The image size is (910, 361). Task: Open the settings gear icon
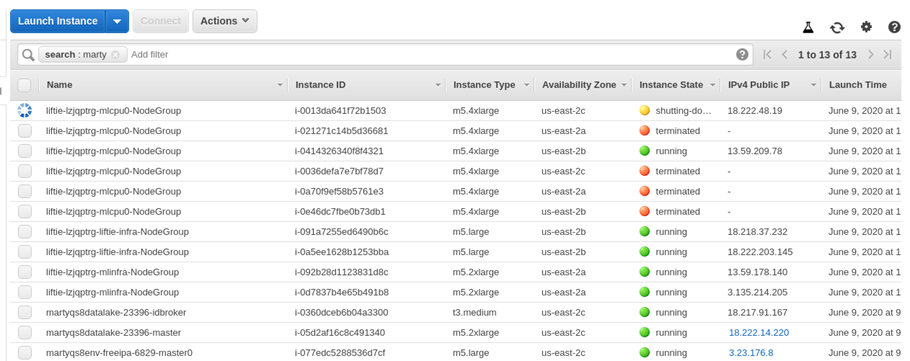tap(866, 27)
